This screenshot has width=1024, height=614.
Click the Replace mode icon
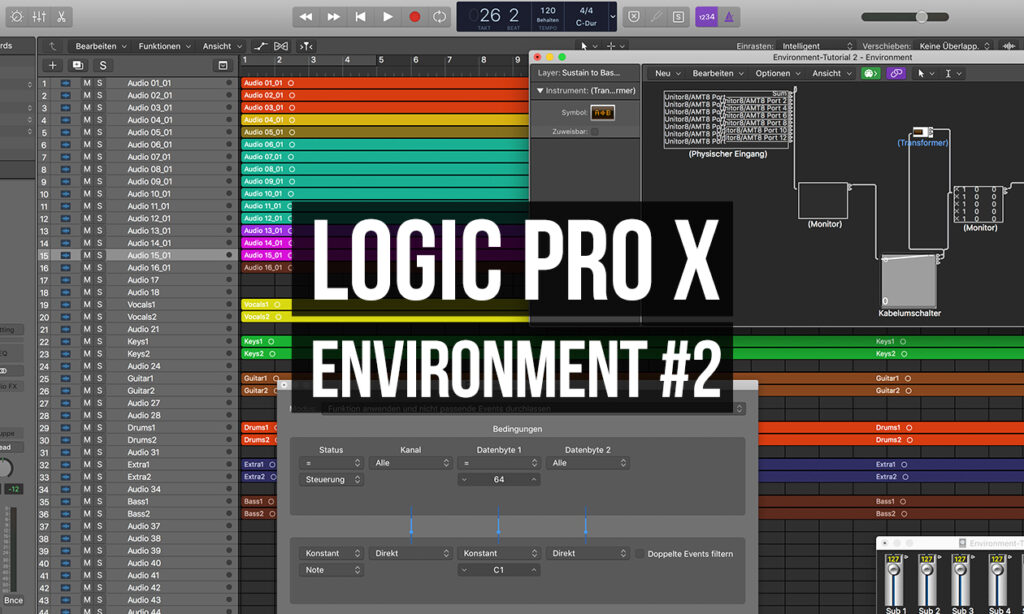(x=633, y=17)
